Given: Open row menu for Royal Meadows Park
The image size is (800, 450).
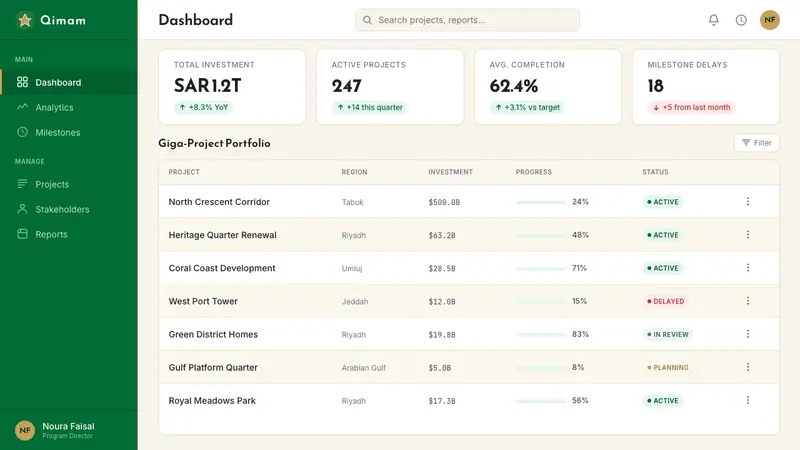Looking at the screenshot, I should coord(748,401).
